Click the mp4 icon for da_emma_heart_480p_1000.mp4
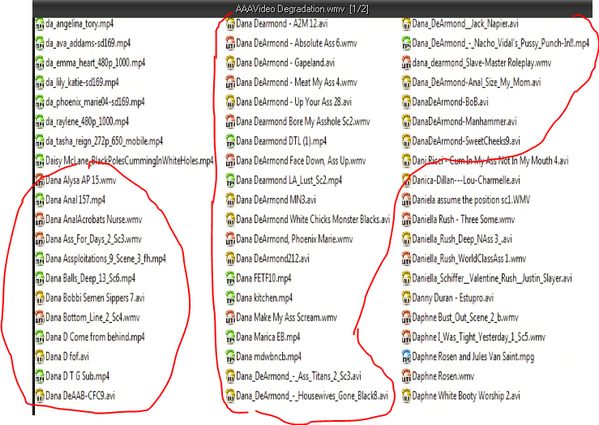The width and height of the screenshot is (599, 425). [x=40, y=63]
